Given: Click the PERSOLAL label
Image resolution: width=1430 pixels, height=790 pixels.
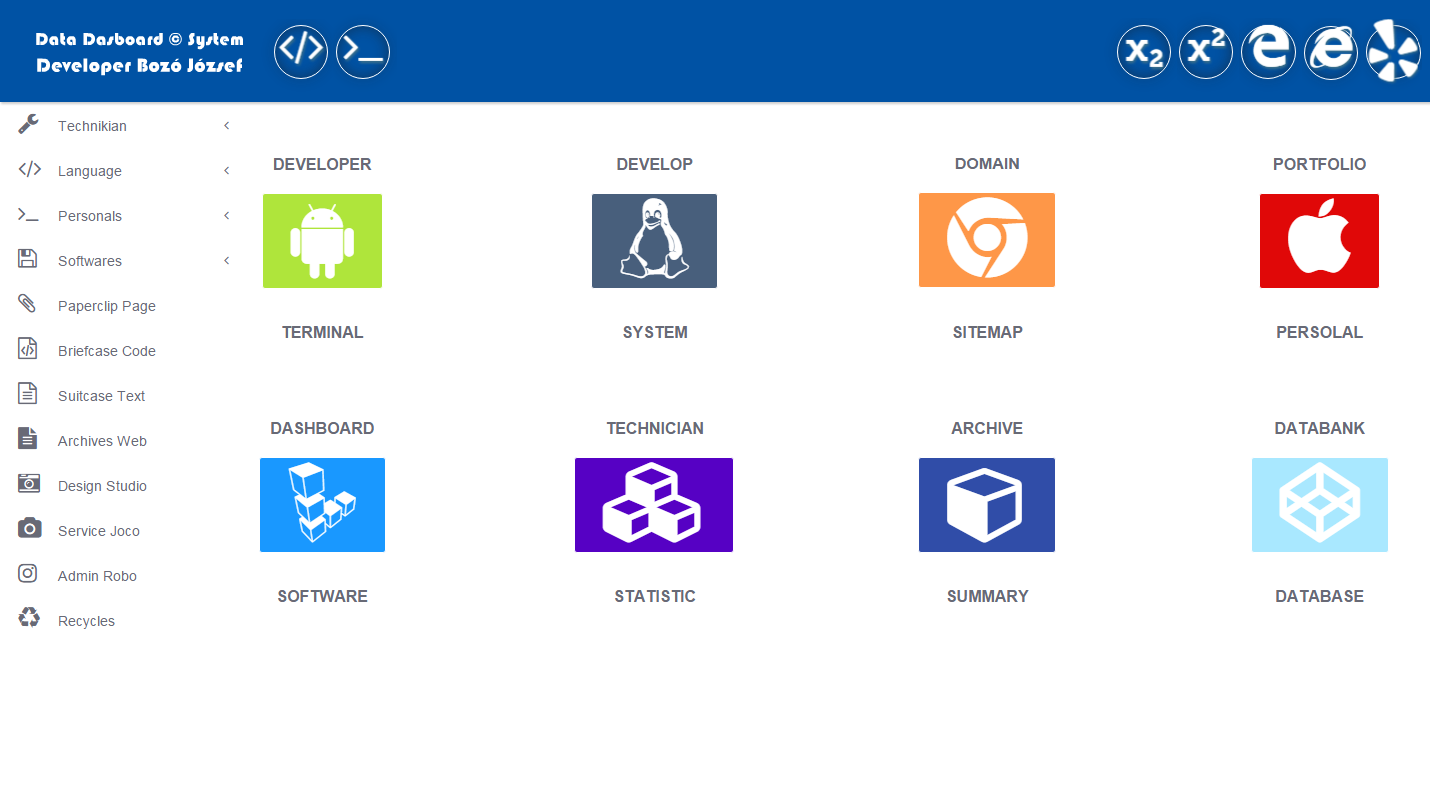Looking at the screenshot, I should click(x=1319, y=332).
